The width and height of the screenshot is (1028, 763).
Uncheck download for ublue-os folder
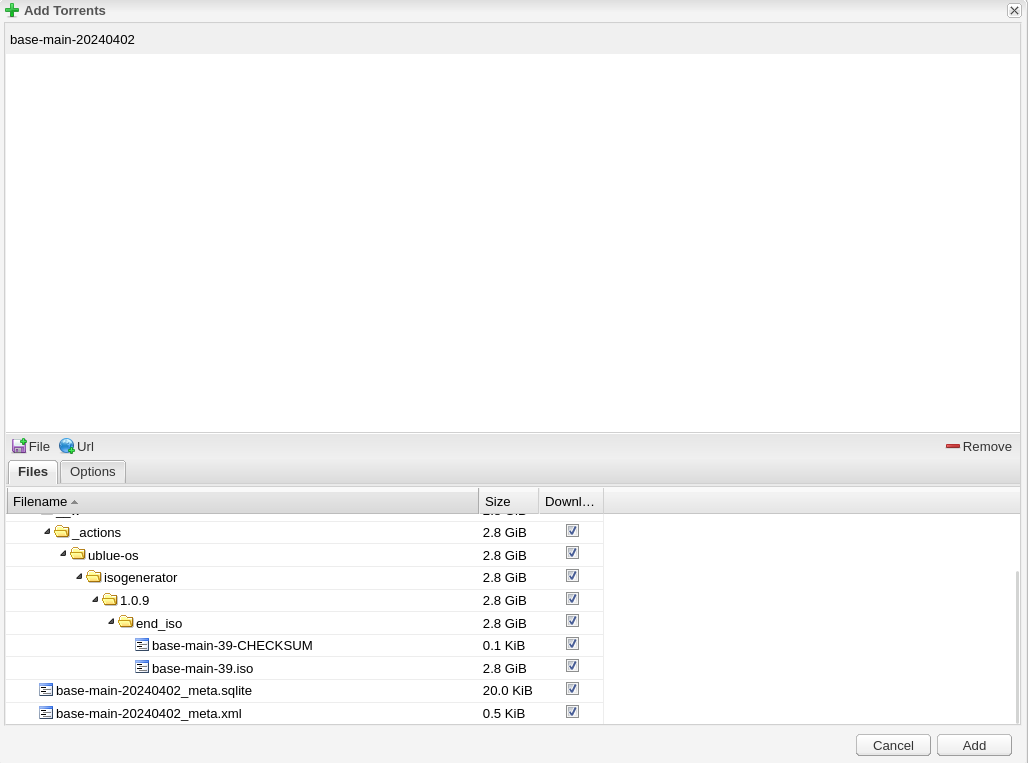tap(572, 553)
